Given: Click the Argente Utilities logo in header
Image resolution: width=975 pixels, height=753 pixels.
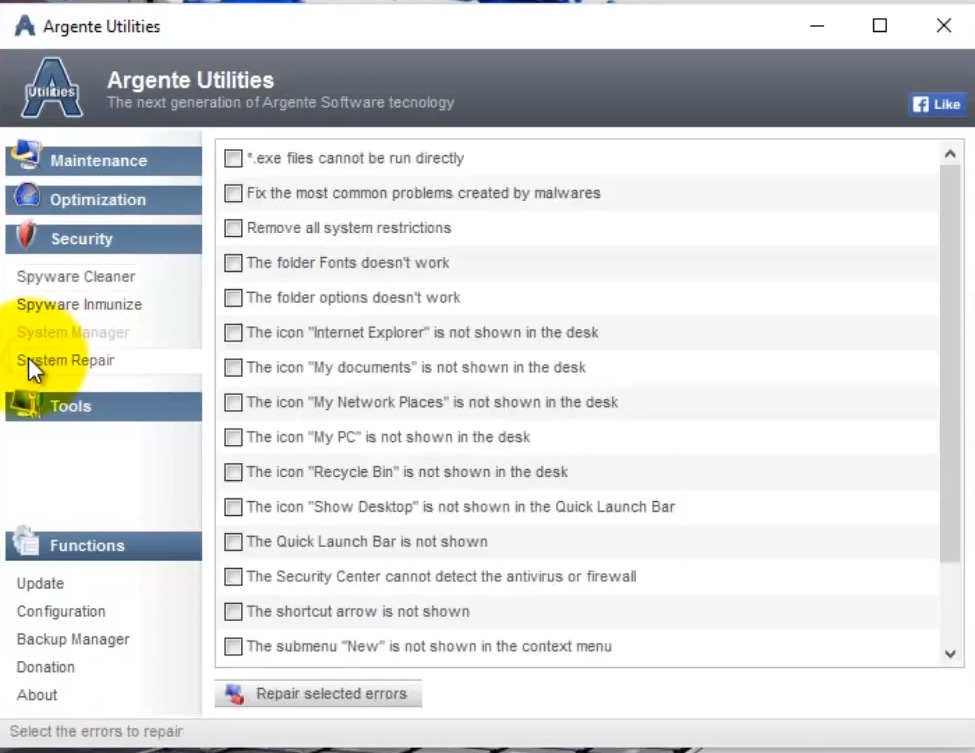Looking at the screenshot, I should (52, 88).
